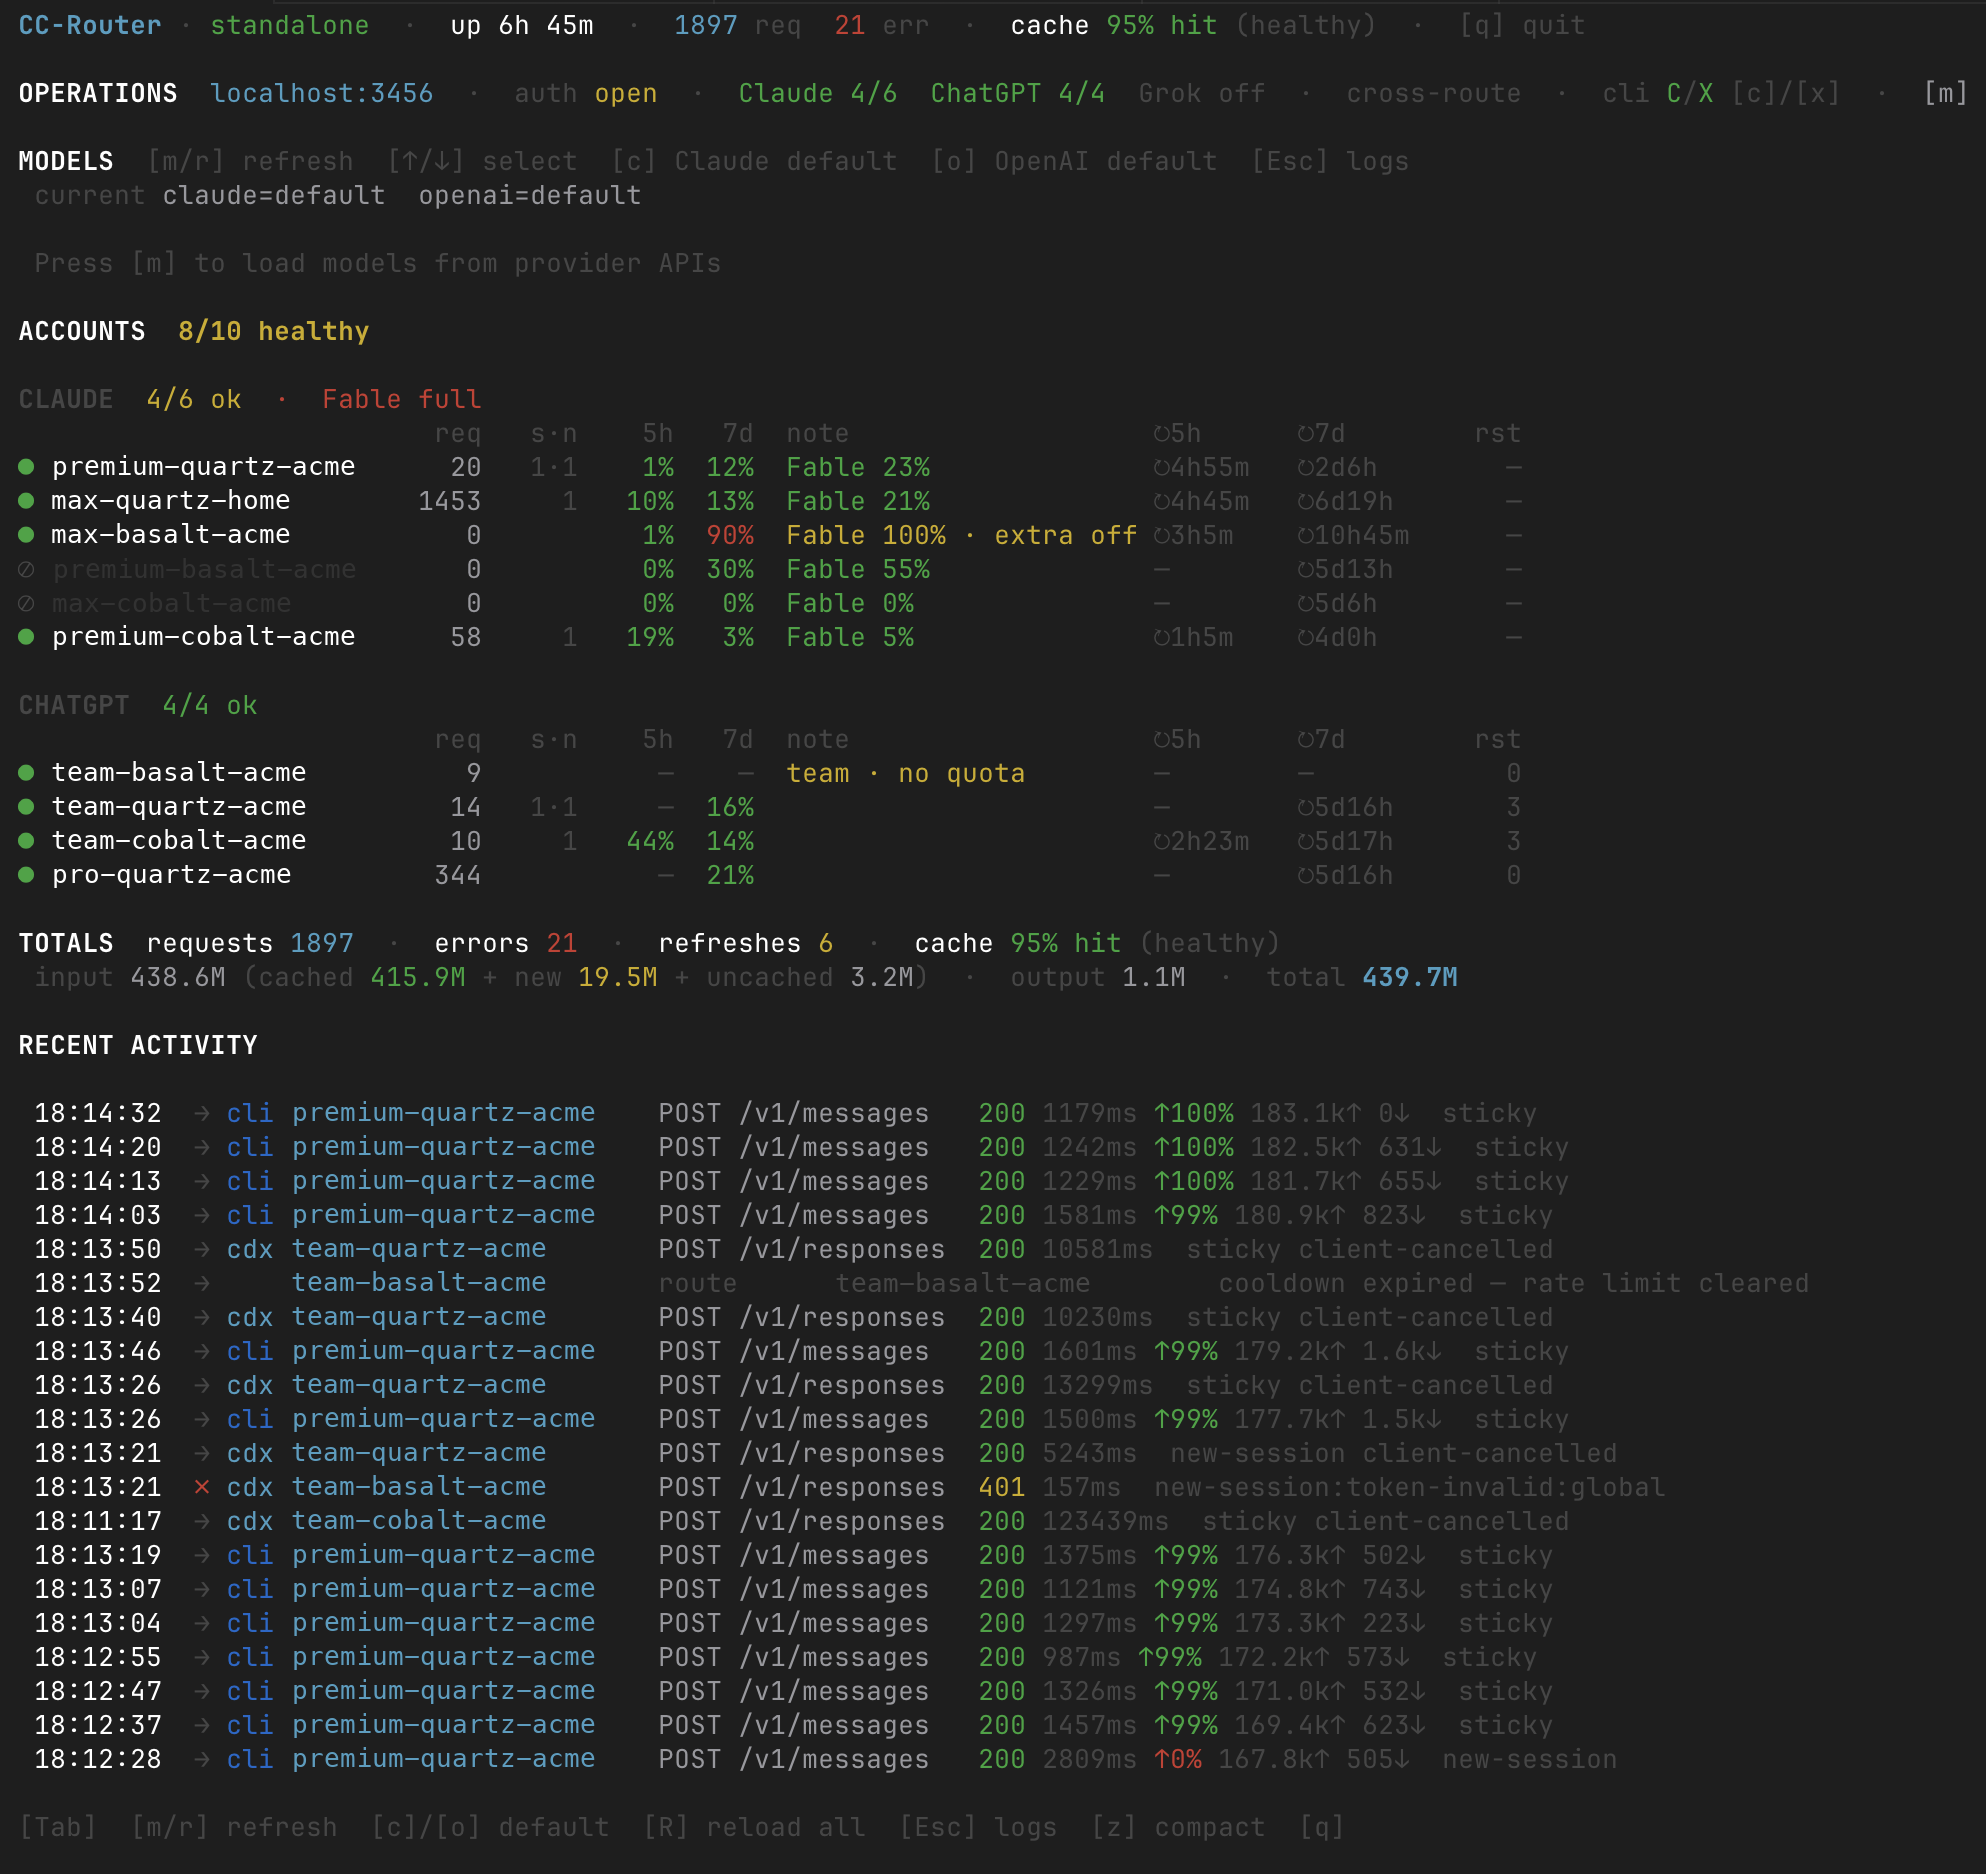Click the [m] shortcut at the operations line end
The height and width of the screenshot is (1874, 1986).
click(x=1946, y=93)
